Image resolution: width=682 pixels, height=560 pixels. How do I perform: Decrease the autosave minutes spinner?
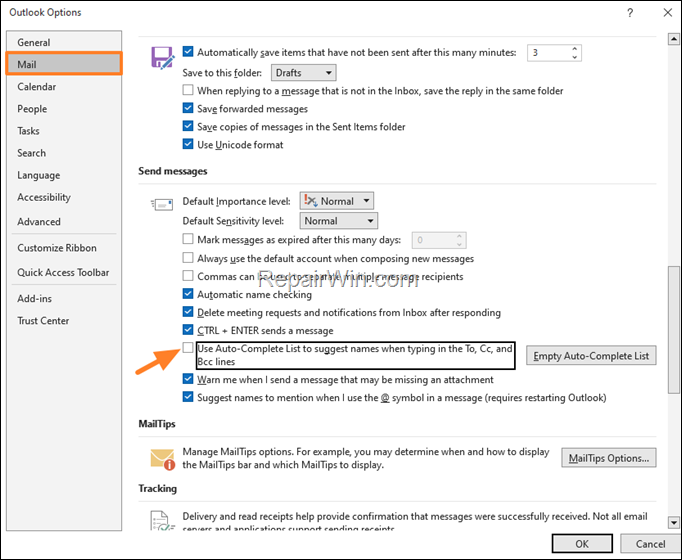pos(575,57)
